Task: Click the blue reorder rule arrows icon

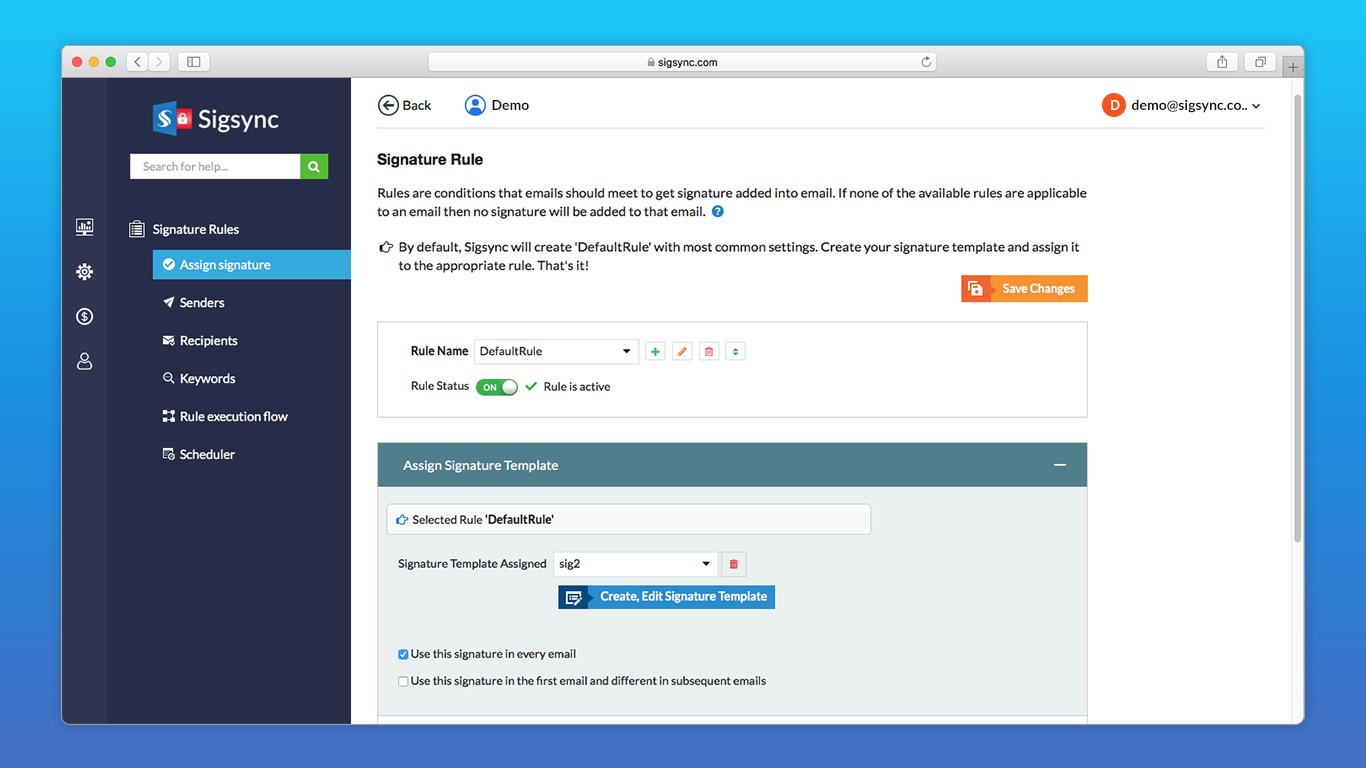Action: tap(736, 351)
